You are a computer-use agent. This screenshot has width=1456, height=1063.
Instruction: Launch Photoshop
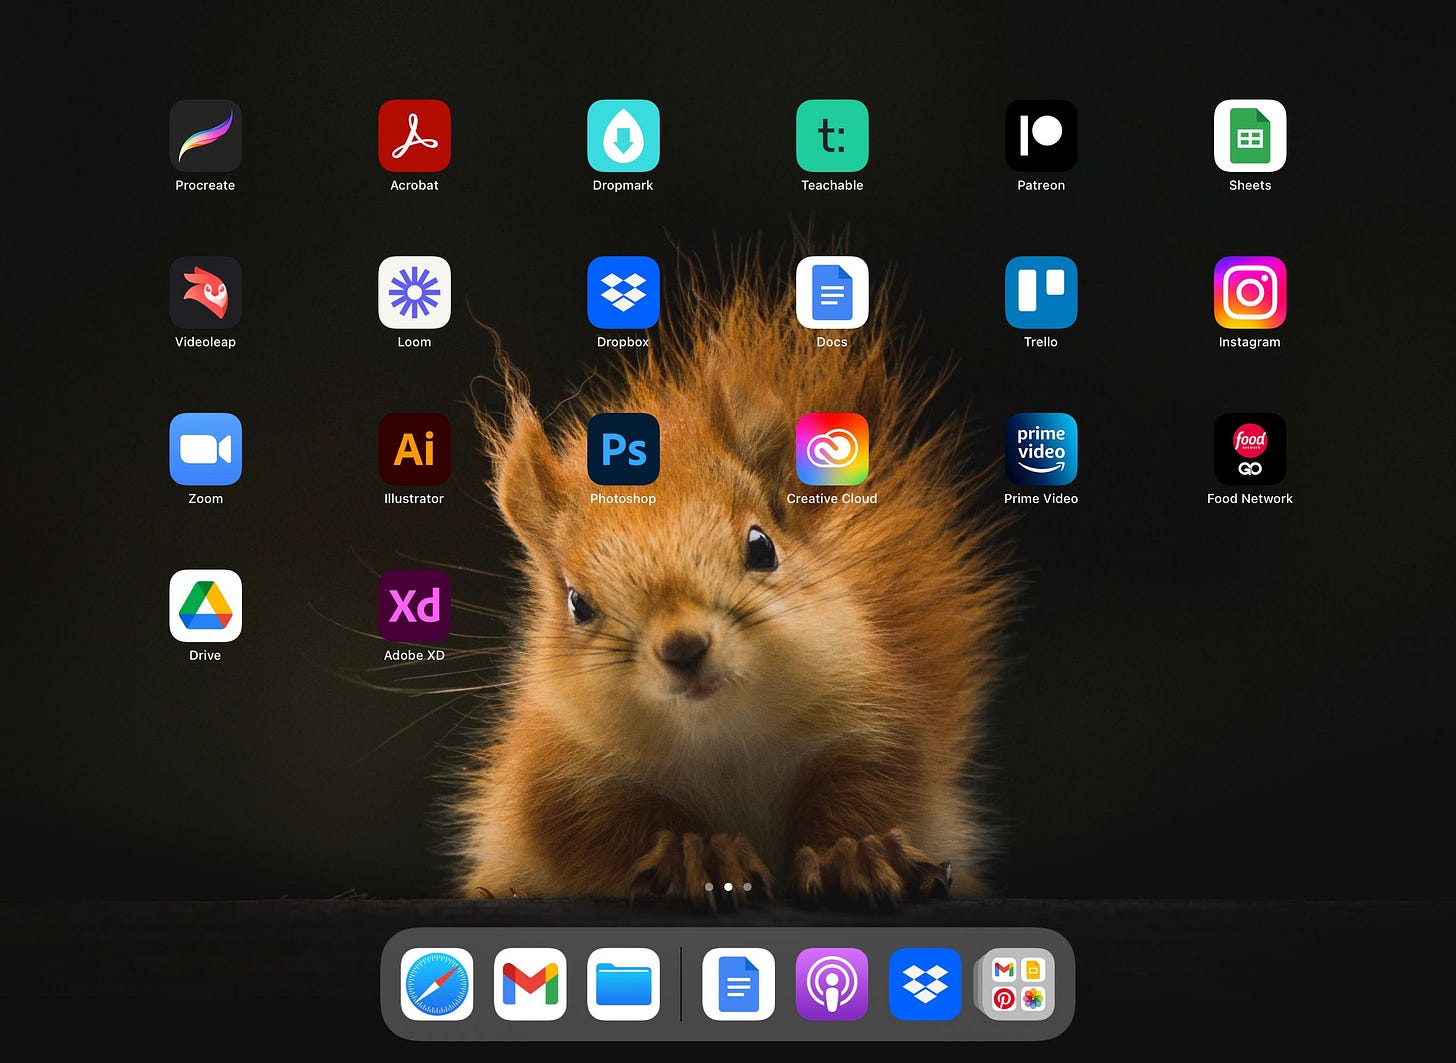coord(623,450)
